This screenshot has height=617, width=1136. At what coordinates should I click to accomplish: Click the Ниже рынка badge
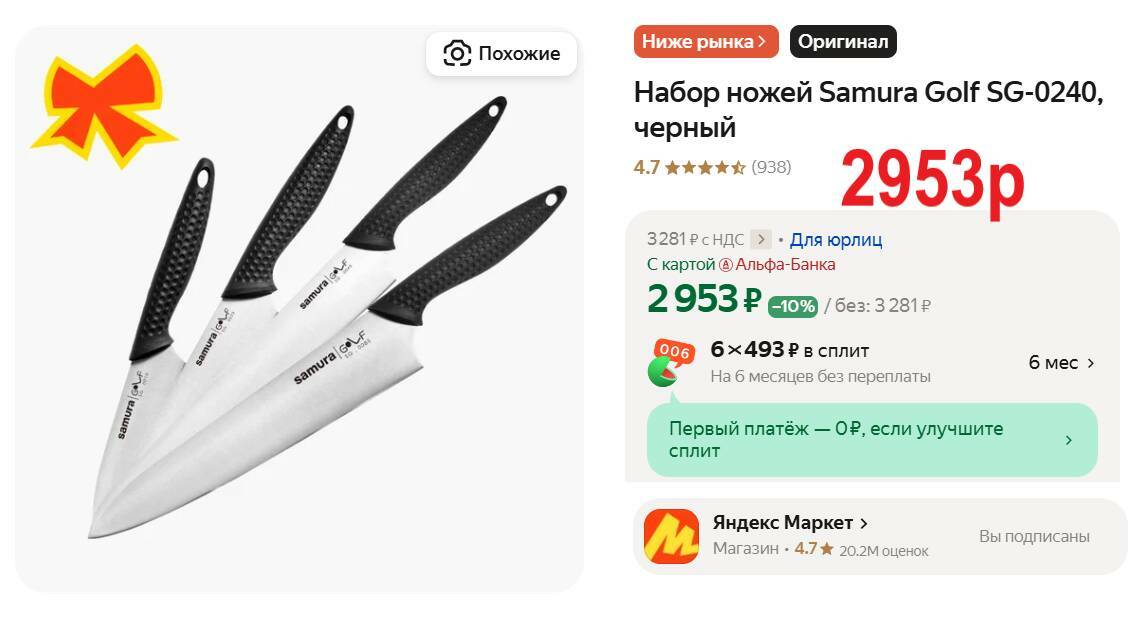point(706,42)
